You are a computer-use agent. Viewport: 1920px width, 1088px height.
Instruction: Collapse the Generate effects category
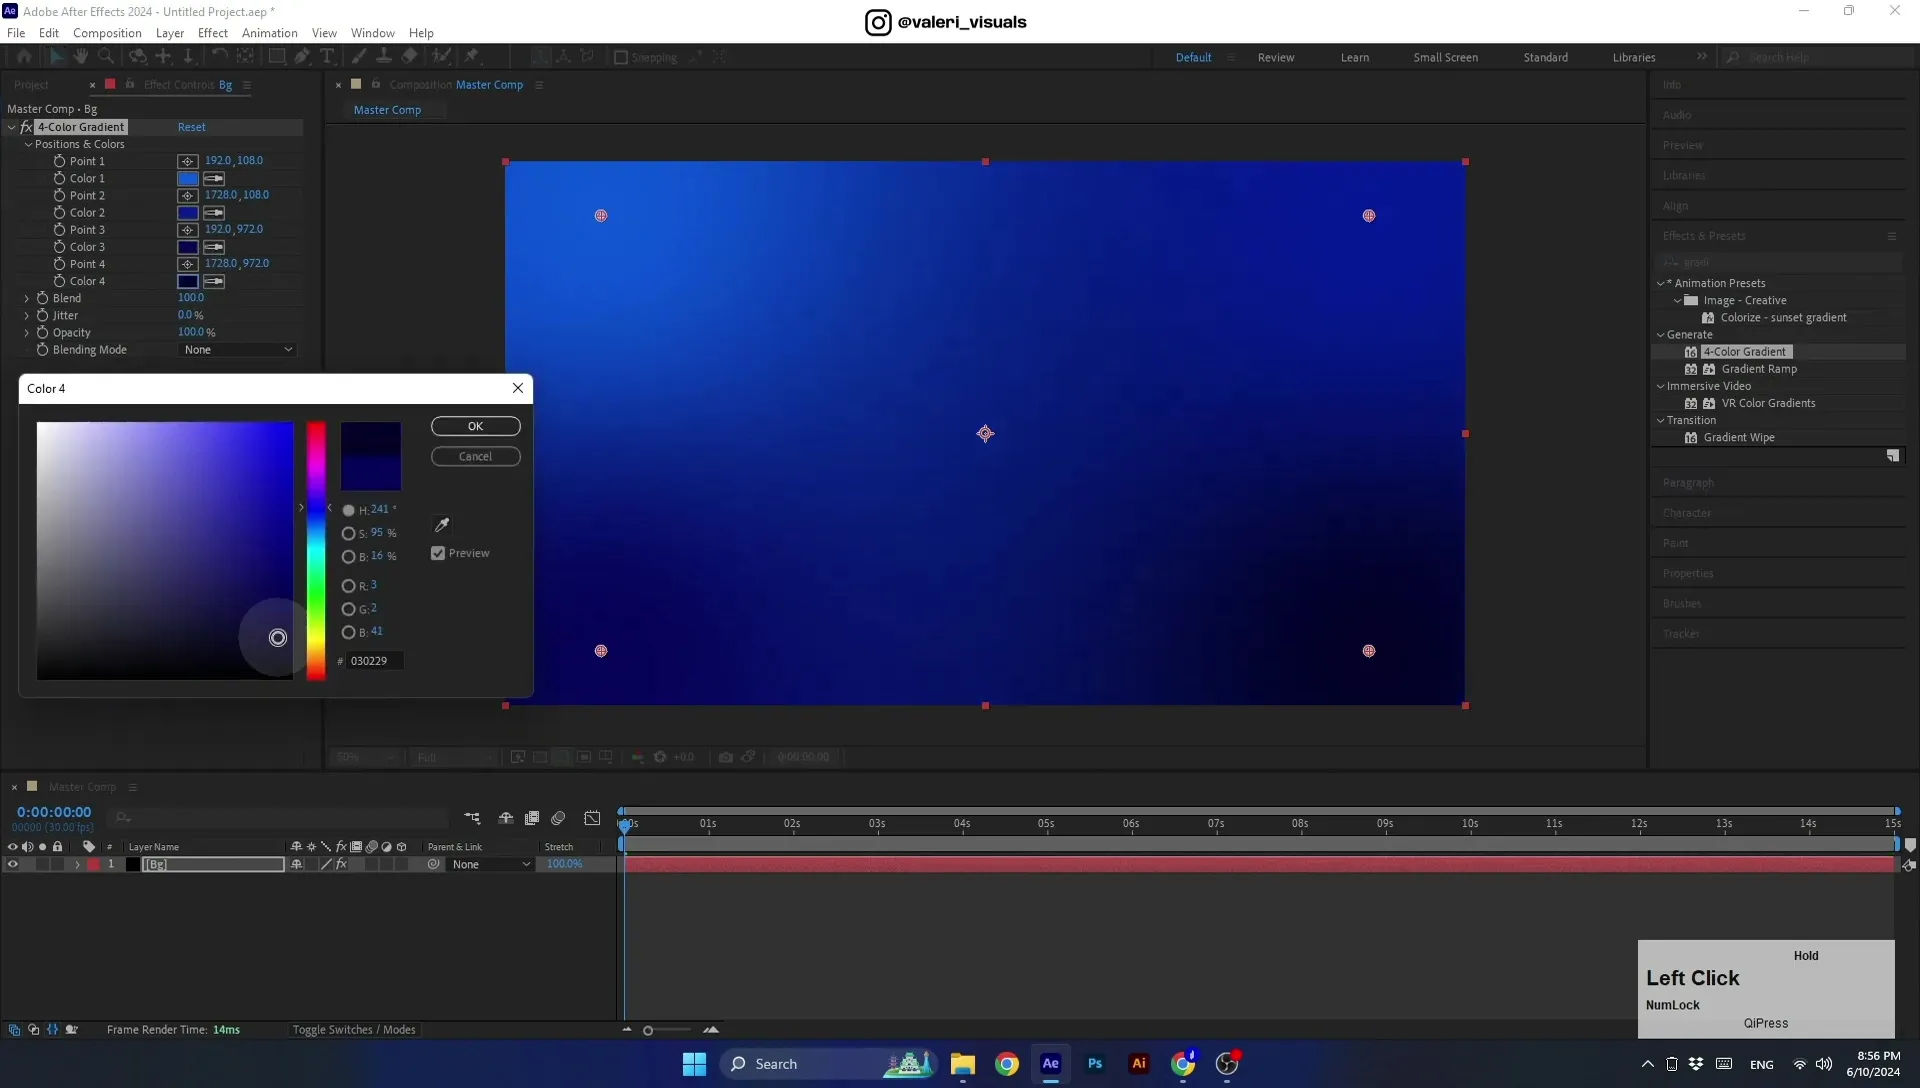1661,335
